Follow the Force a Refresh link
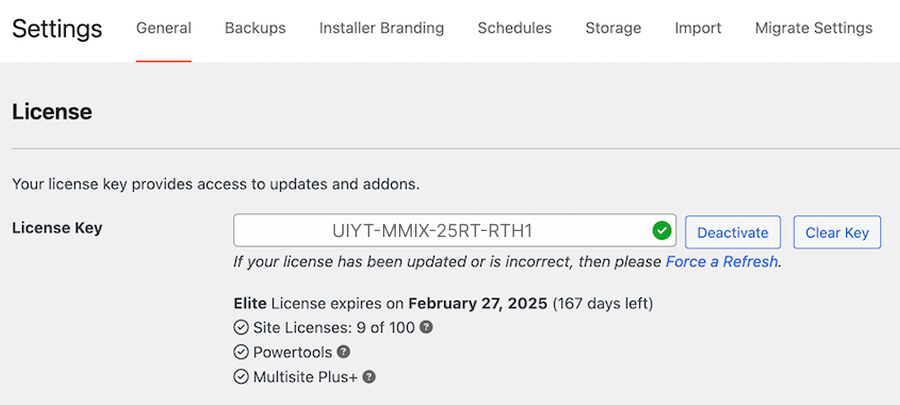The height and width of the screenshot is (405, 900). [x=721, y=262]
